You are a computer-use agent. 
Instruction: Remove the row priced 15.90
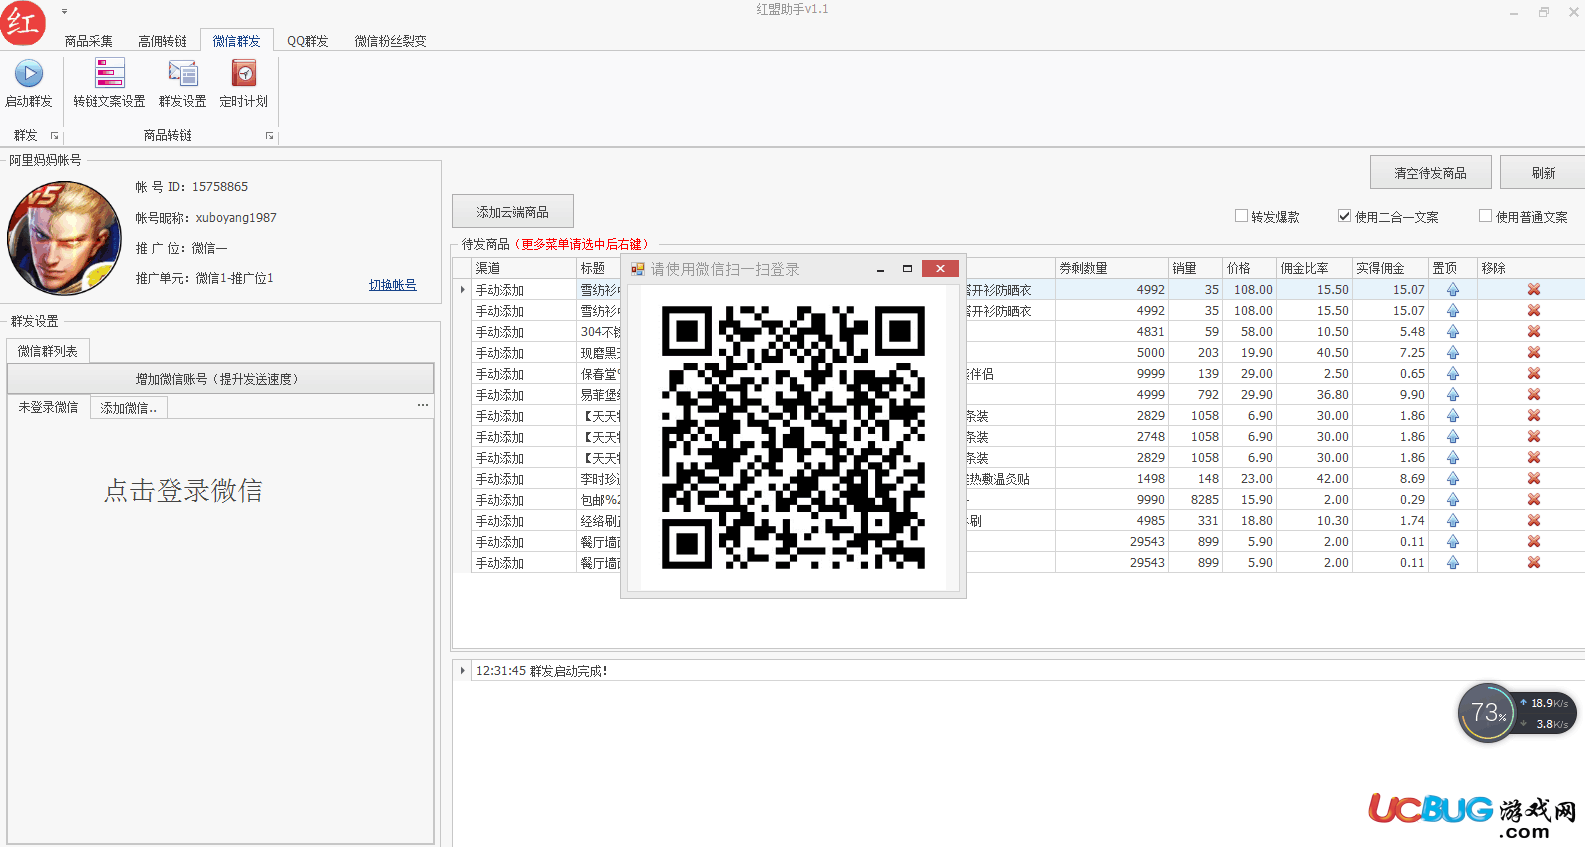point(1533,500)
